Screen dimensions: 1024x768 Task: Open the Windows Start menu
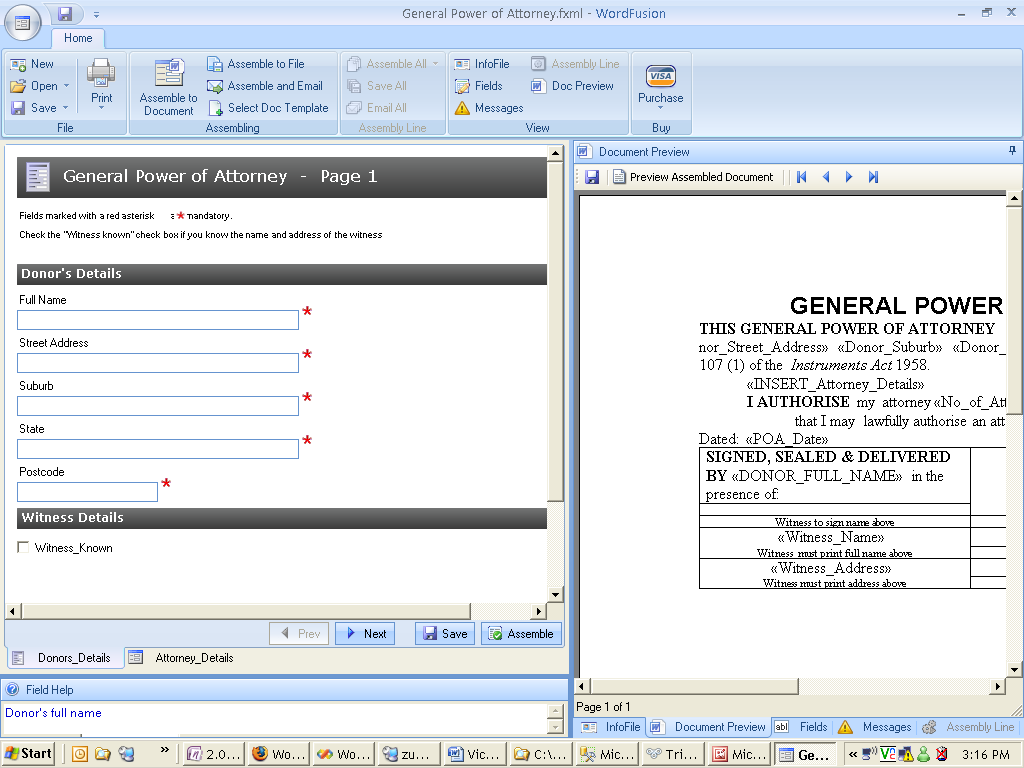coord(28,754)
